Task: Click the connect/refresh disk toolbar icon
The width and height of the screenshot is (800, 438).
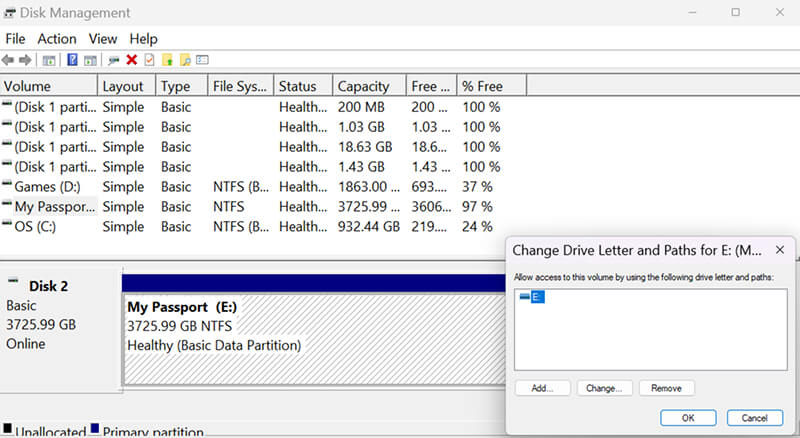Action: coord(113,60)
